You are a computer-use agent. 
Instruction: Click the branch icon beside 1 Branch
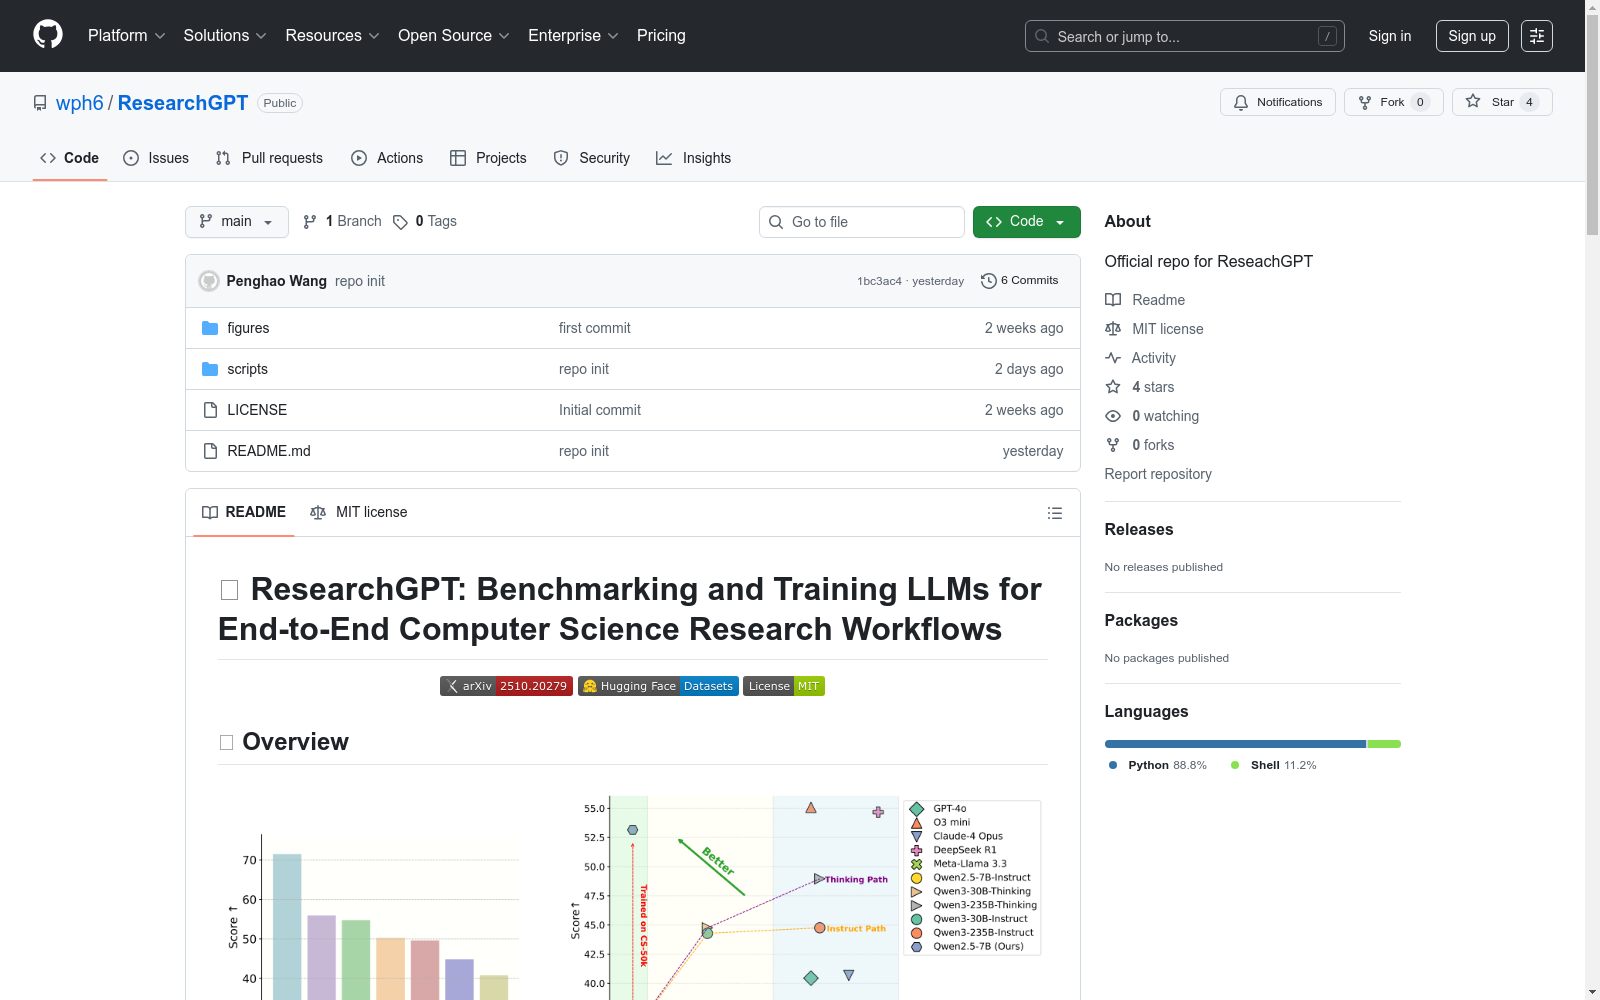click(310, 222)
